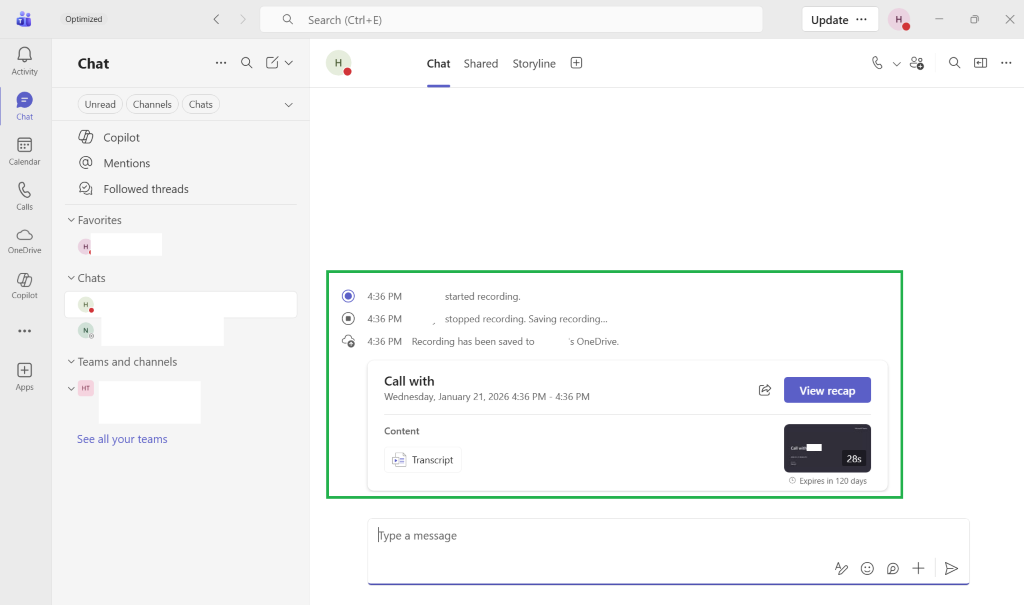The width and height of the screenshot is (1024, 605).
Task: Filter chat list by Channels
Action: (152, 105)
